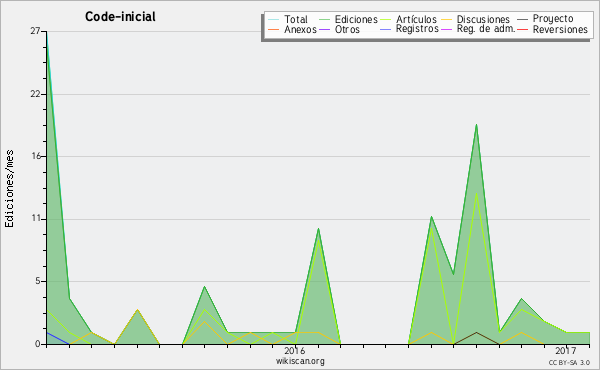Click the CC BY-SA 3.0 license text
This screenshot has height=370, width=600.
[x=569, y=363]
